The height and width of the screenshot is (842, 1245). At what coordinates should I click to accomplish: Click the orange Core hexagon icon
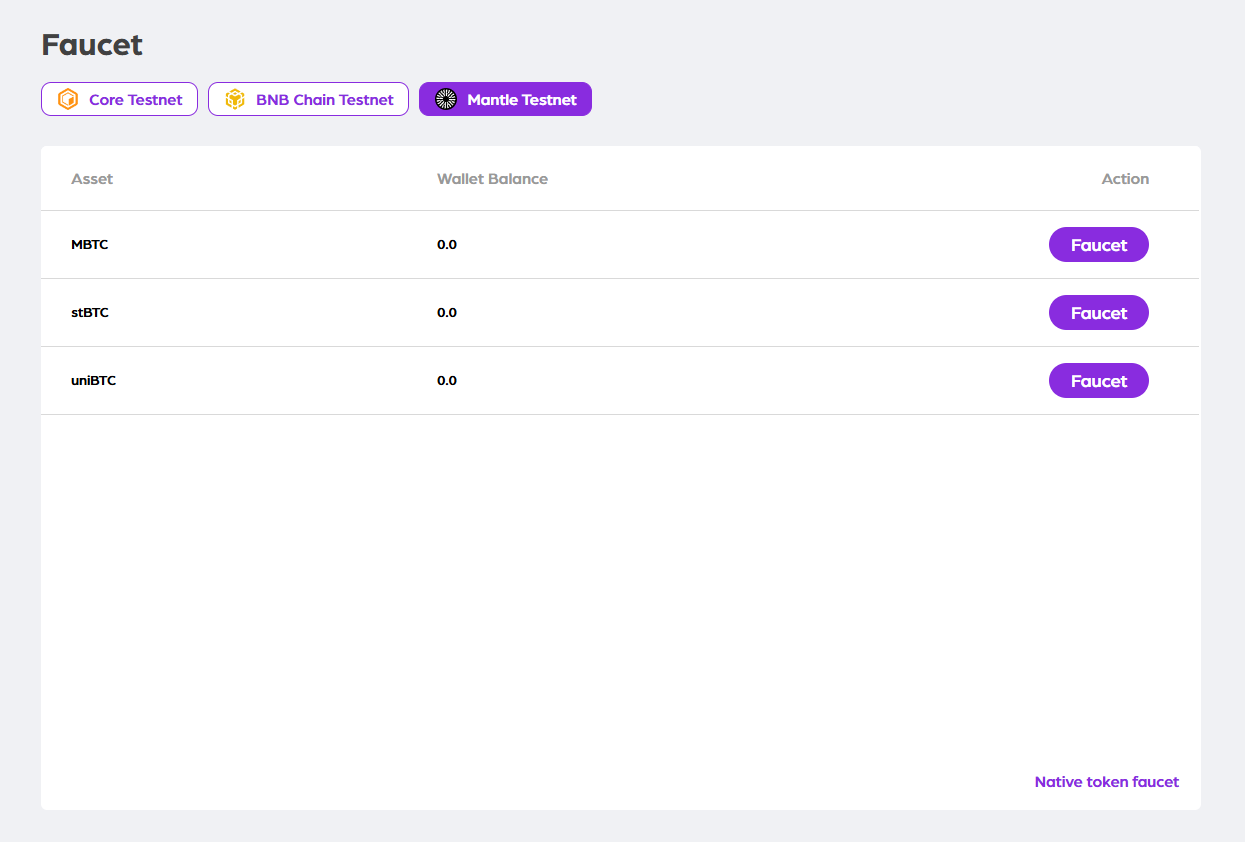tap(68, 99)
